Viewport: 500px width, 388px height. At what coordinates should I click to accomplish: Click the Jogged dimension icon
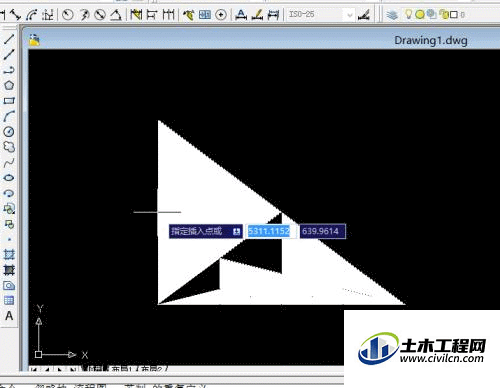pos(85,14)
